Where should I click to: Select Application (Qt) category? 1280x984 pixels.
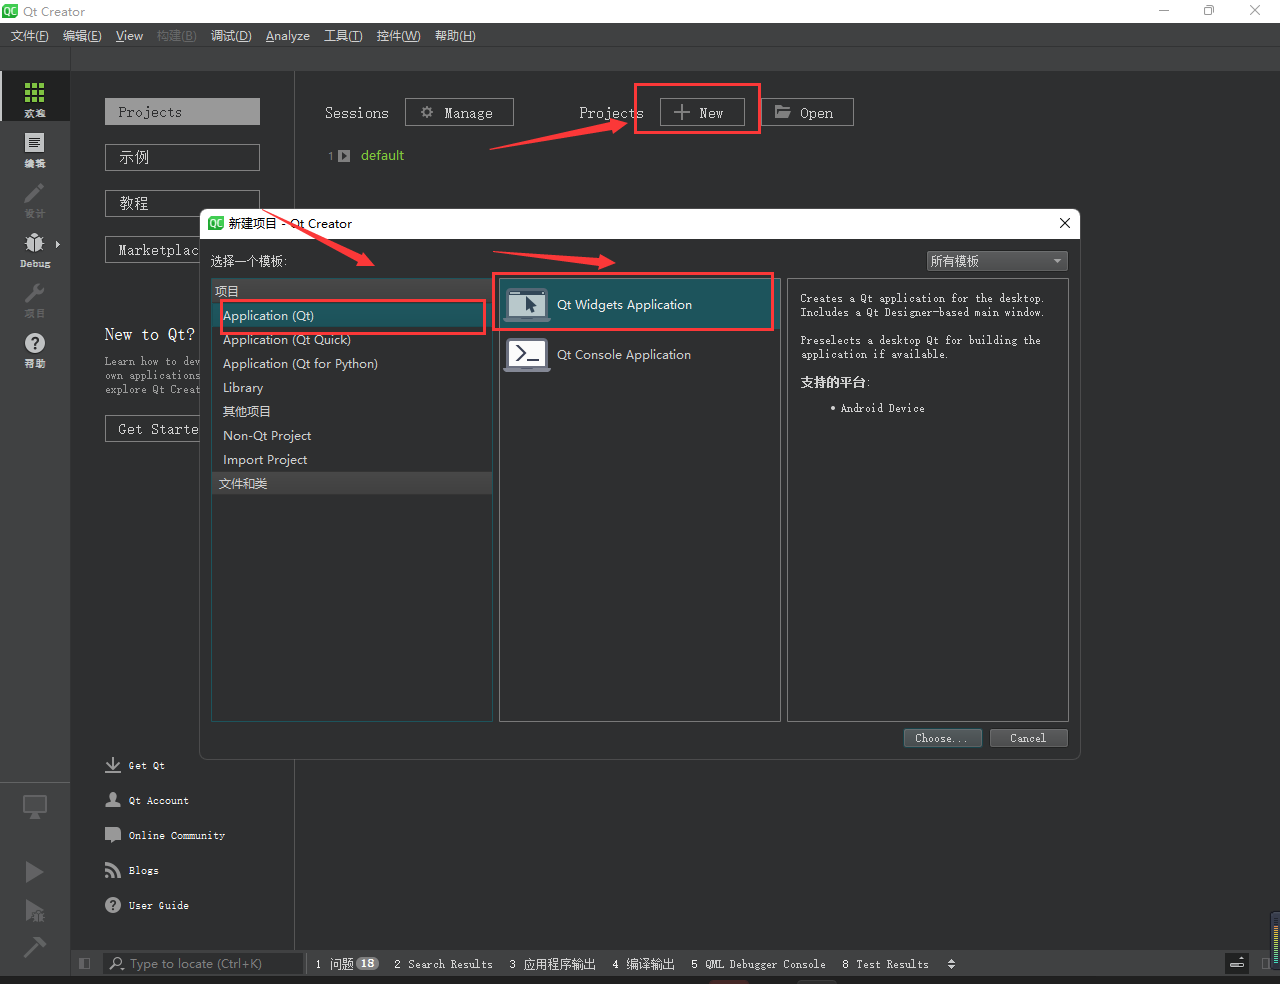352,316
